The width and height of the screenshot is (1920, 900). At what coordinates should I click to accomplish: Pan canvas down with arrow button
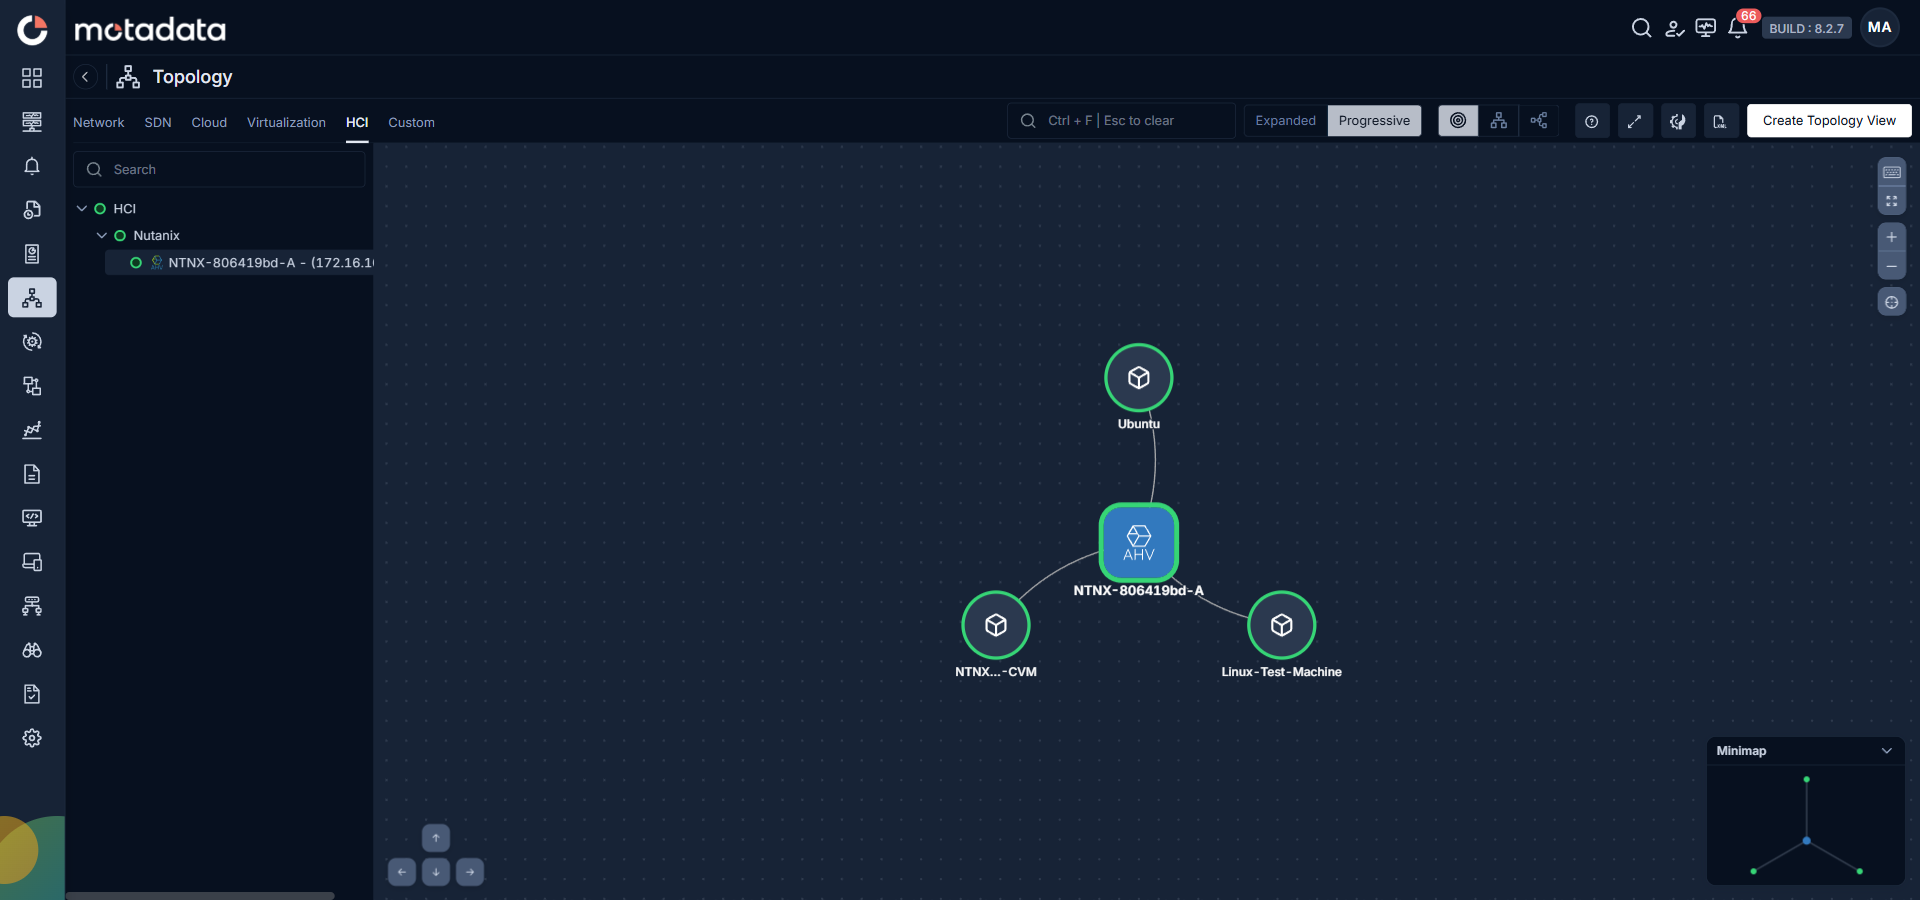436,872
